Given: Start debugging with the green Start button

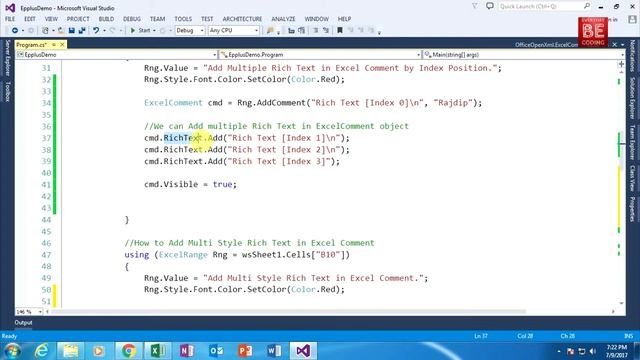Looking at the screenshot, I should 140,31.
